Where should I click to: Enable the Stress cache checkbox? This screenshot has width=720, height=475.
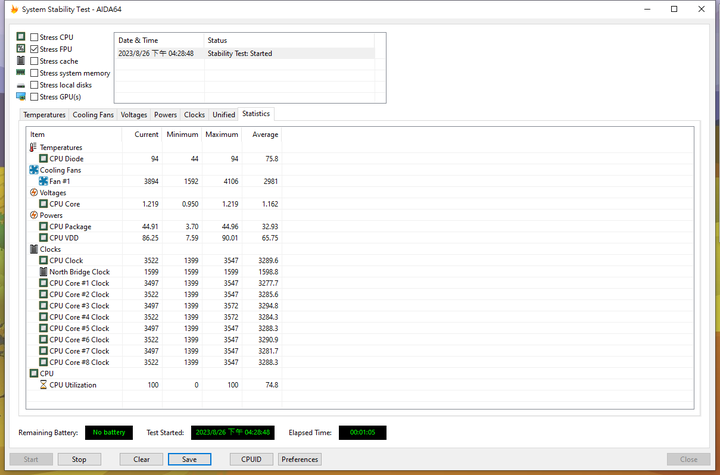tap(34, 61)
